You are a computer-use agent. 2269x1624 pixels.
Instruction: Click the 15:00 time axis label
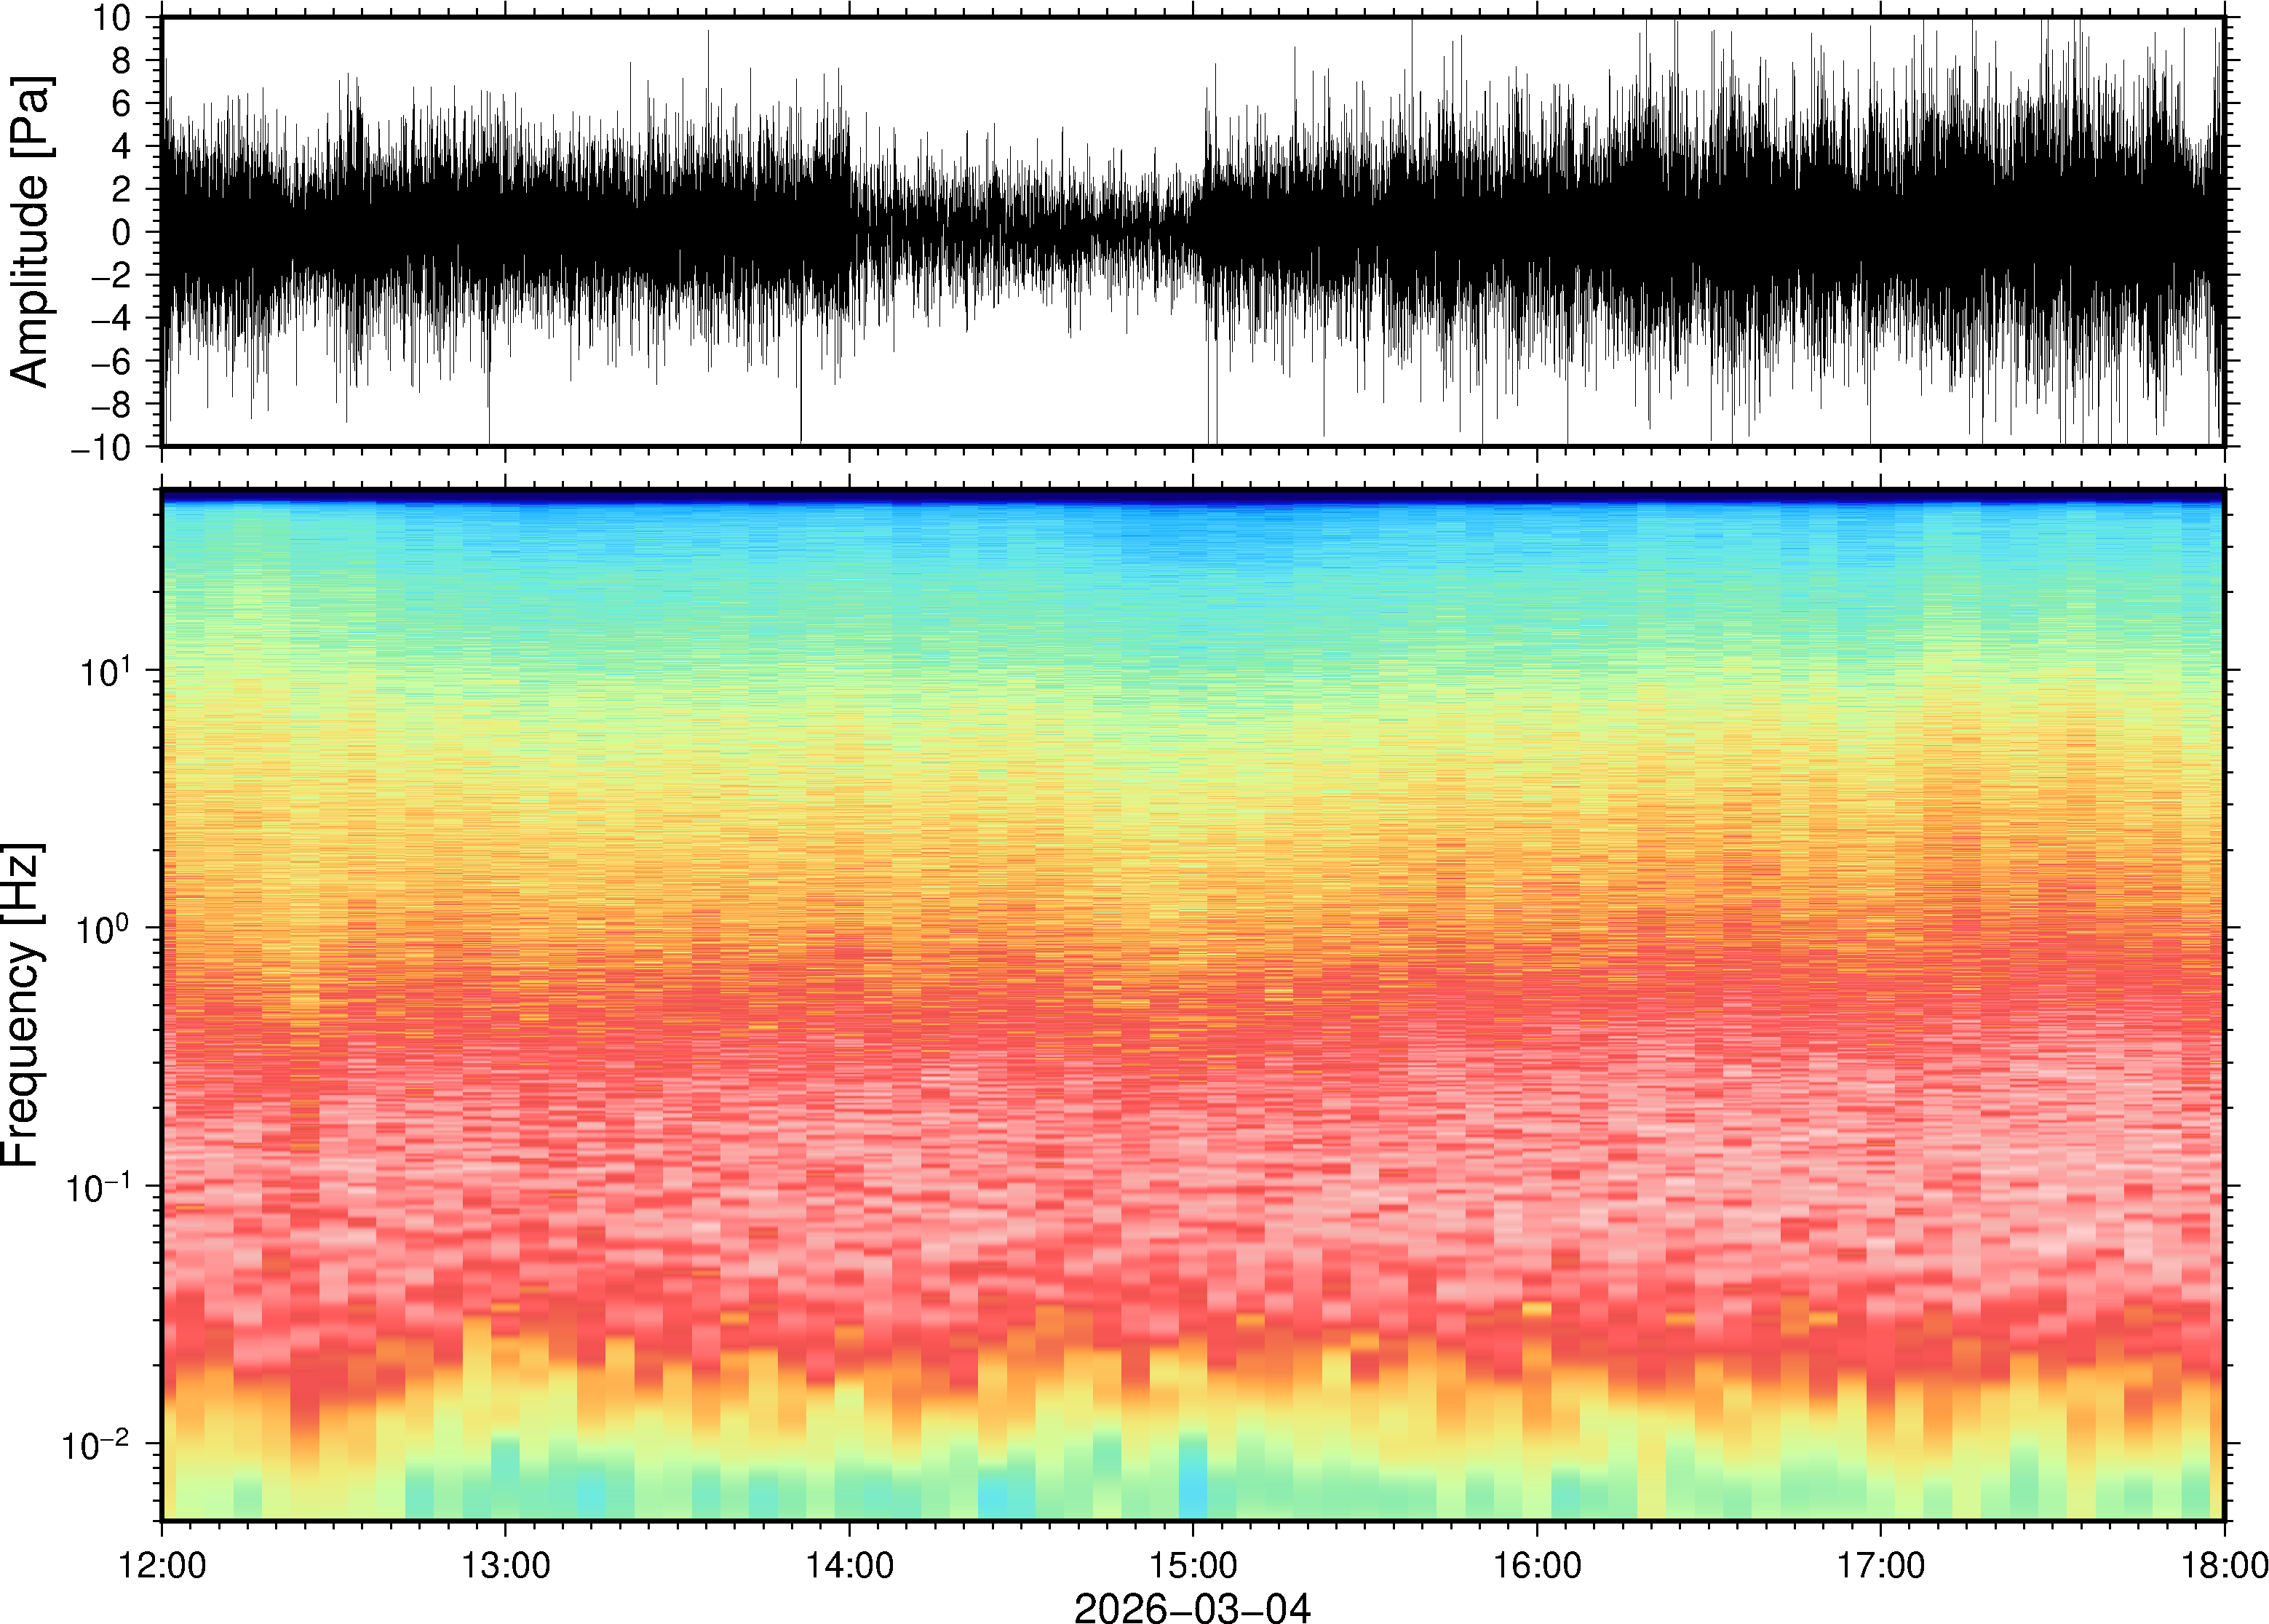coord(1193,1565)
